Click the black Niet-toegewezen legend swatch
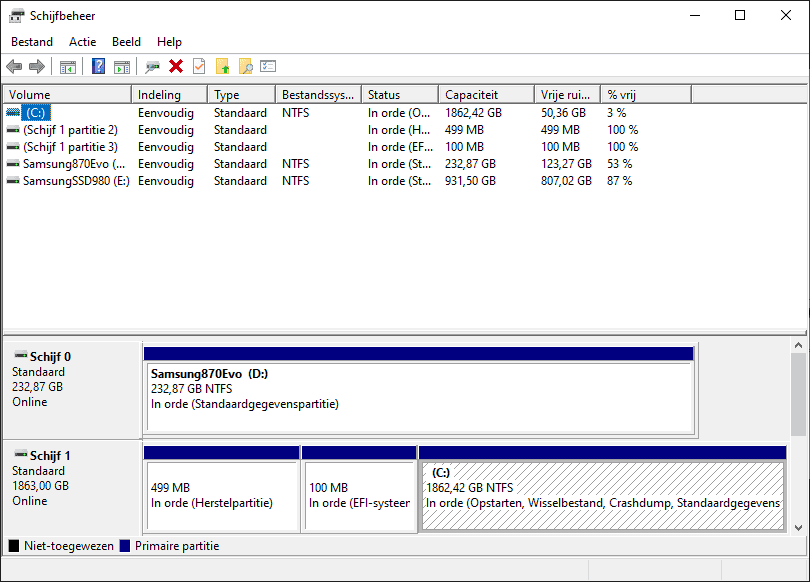This screenshot has height=582, width=810. click(14, 546)
